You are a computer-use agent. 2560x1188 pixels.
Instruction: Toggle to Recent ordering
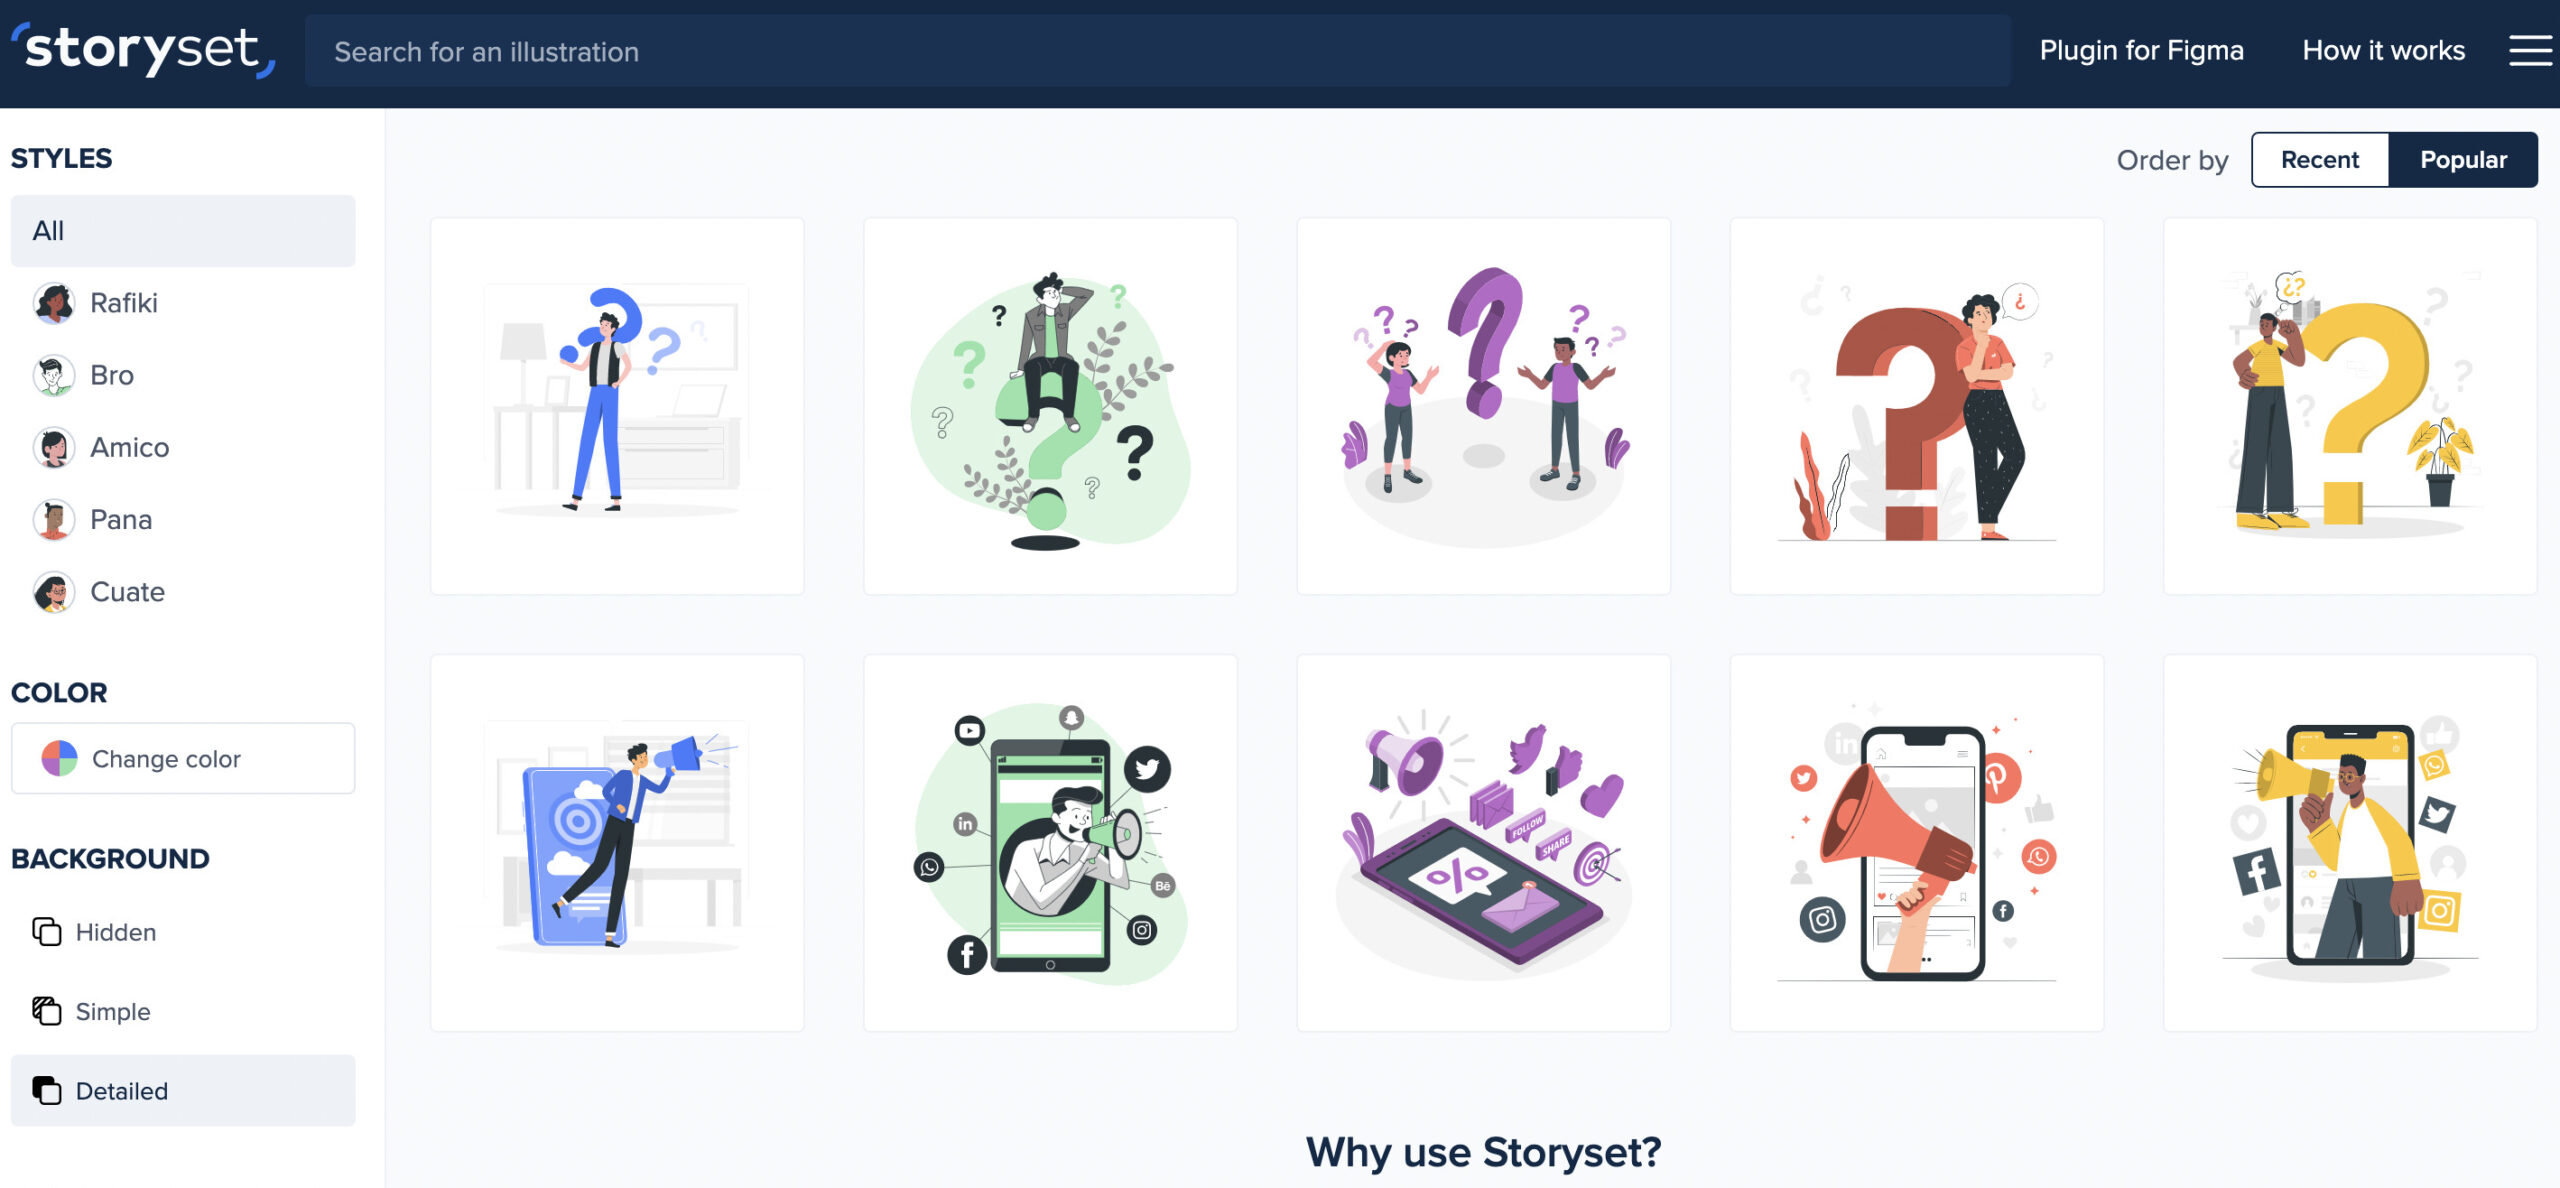pyautogui.click(x=2320, y=158)
